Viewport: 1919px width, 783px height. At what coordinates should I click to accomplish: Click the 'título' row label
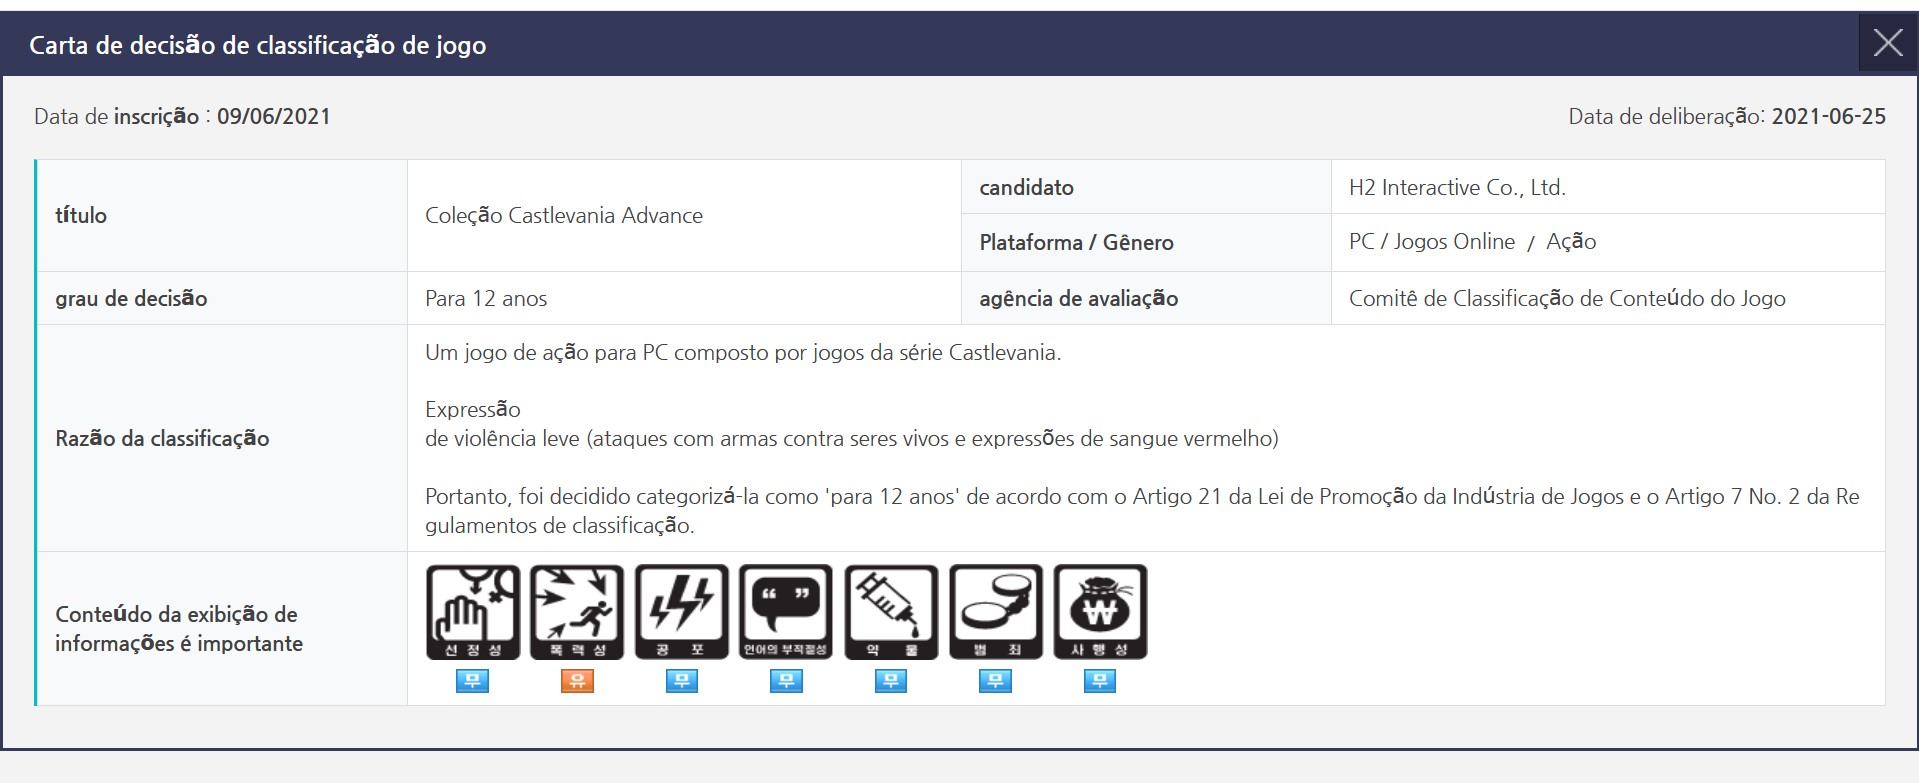pyautogui.click(x=81, y=215)
